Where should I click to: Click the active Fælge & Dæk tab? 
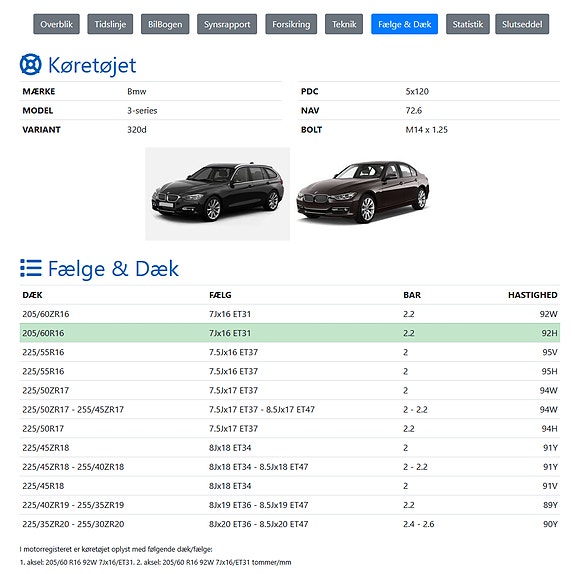click(x=404, y=24)
